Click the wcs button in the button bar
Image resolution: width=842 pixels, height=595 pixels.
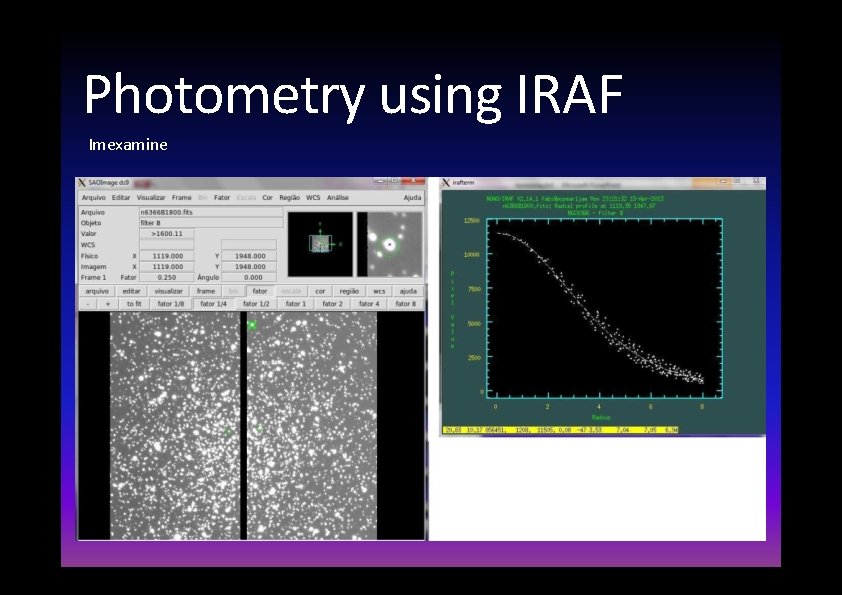click(379, 291)
